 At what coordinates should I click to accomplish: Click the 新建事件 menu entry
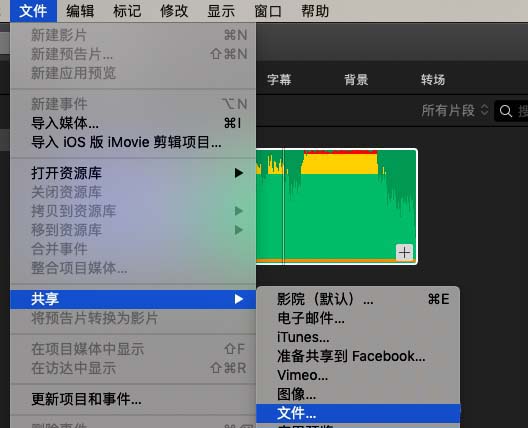(133, 104)
